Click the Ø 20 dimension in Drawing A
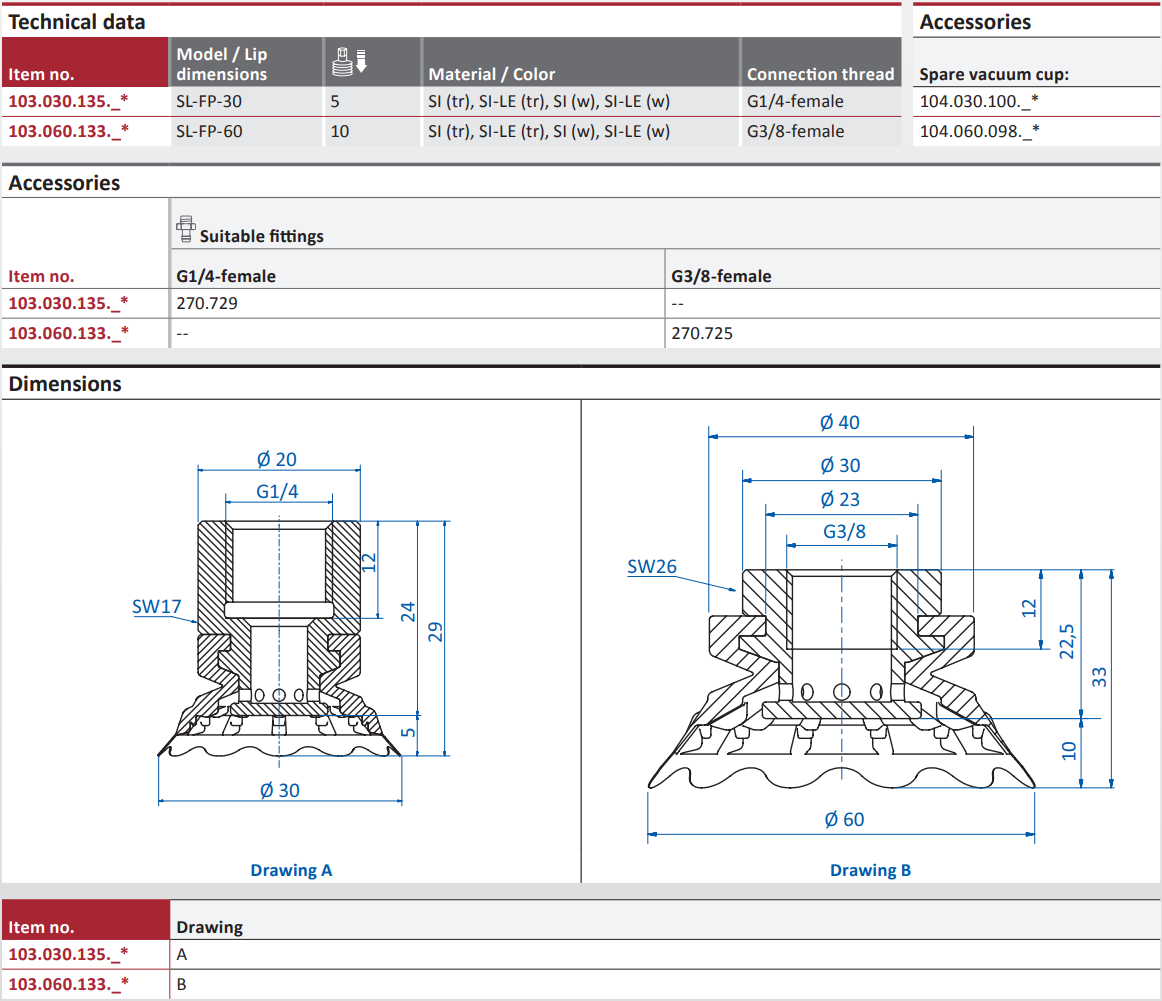 (x=277, y=459)
